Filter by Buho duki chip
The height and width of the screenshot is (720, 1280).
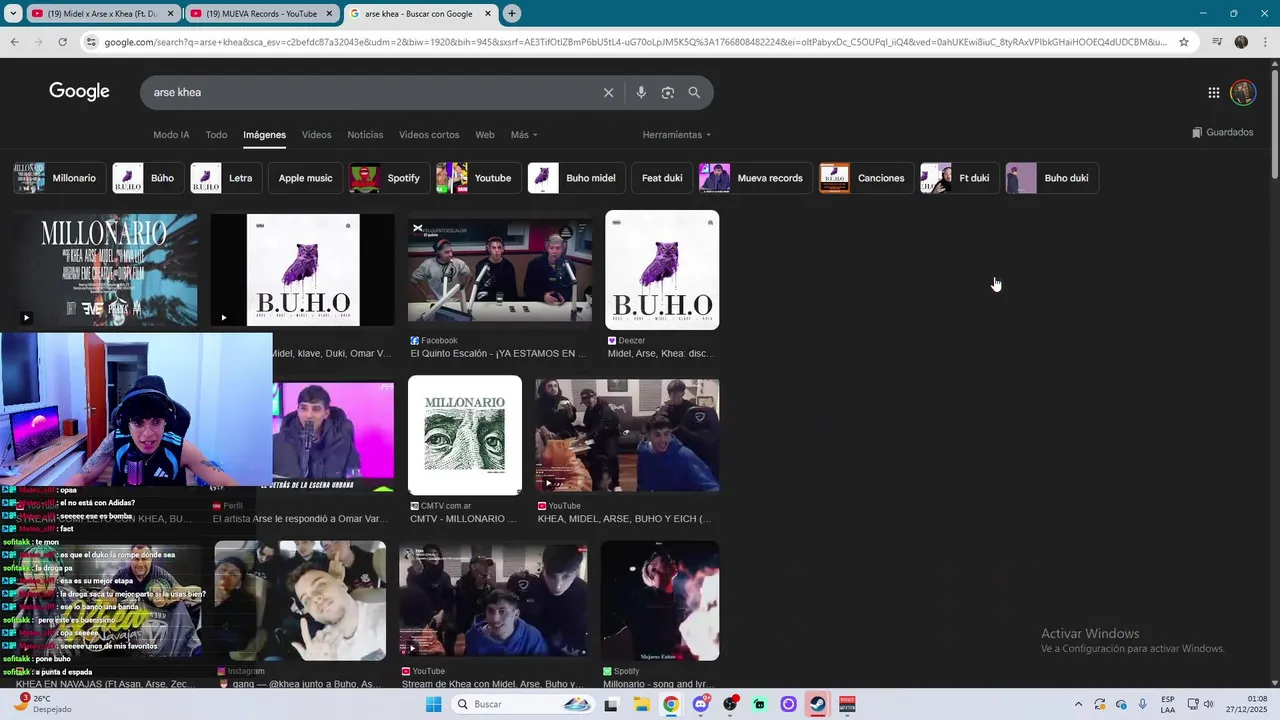[x=1052, y=178]
